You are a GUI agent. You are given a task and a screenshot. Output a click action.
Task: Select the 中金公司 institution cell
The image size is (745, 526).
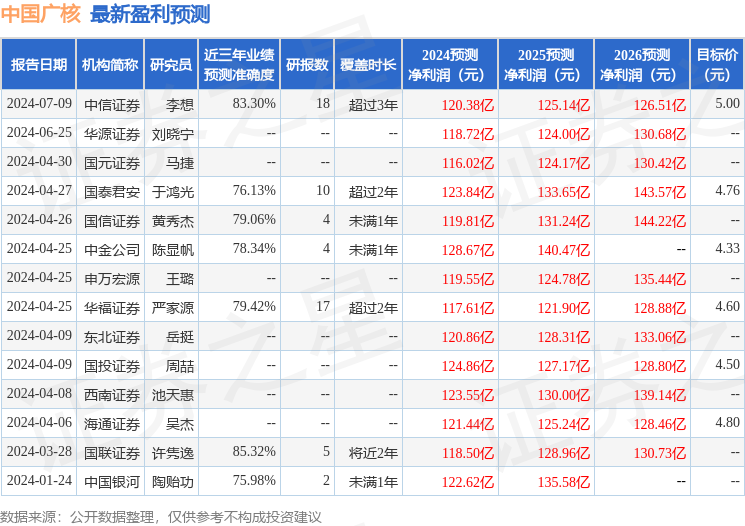(112, 250)
